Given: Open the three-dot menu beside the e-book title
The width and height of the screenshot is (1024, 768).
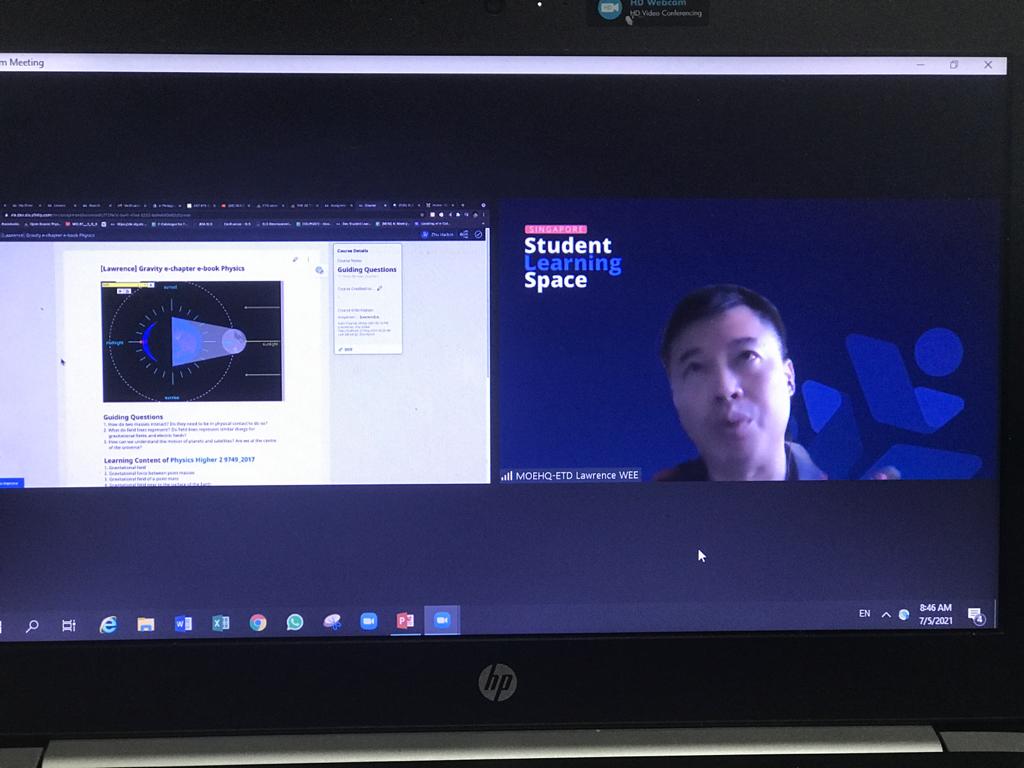Looking at the screenshot, I should (308, 260).
